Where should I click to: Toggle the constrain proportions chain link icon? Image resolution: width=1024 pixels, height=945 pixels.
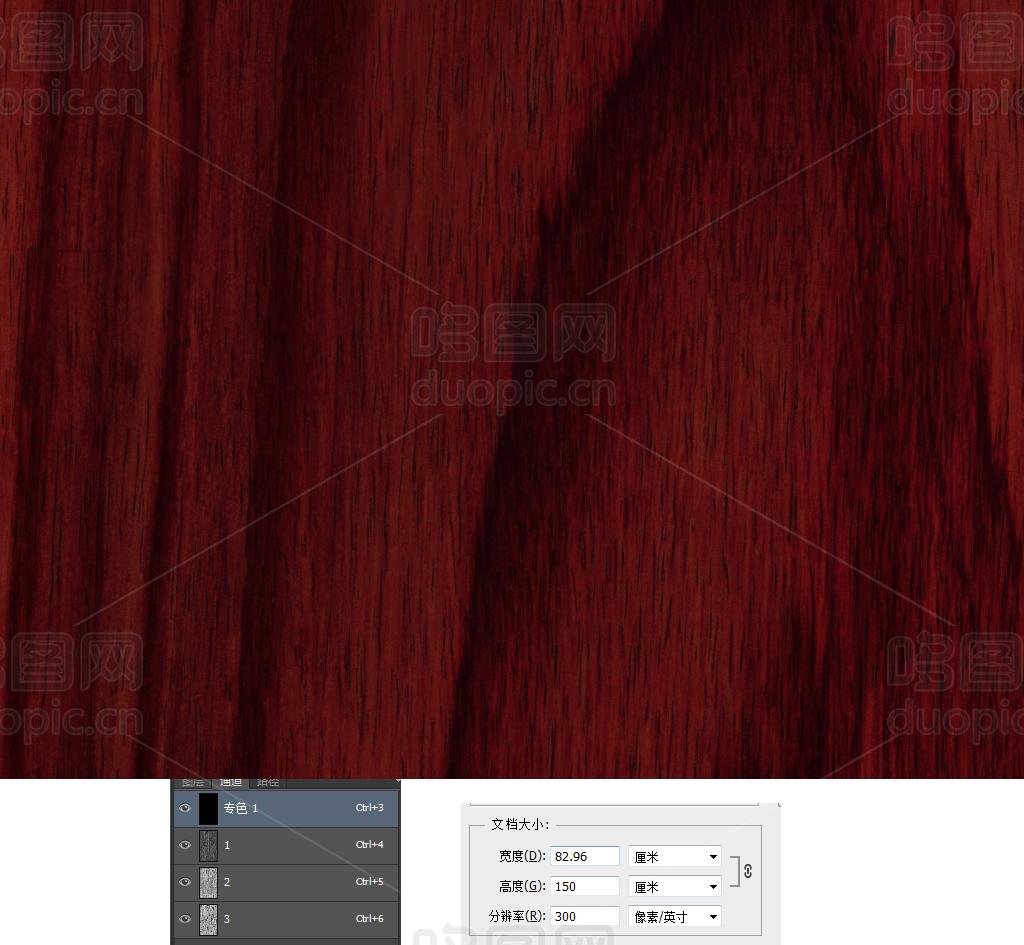tap(747, 871)
